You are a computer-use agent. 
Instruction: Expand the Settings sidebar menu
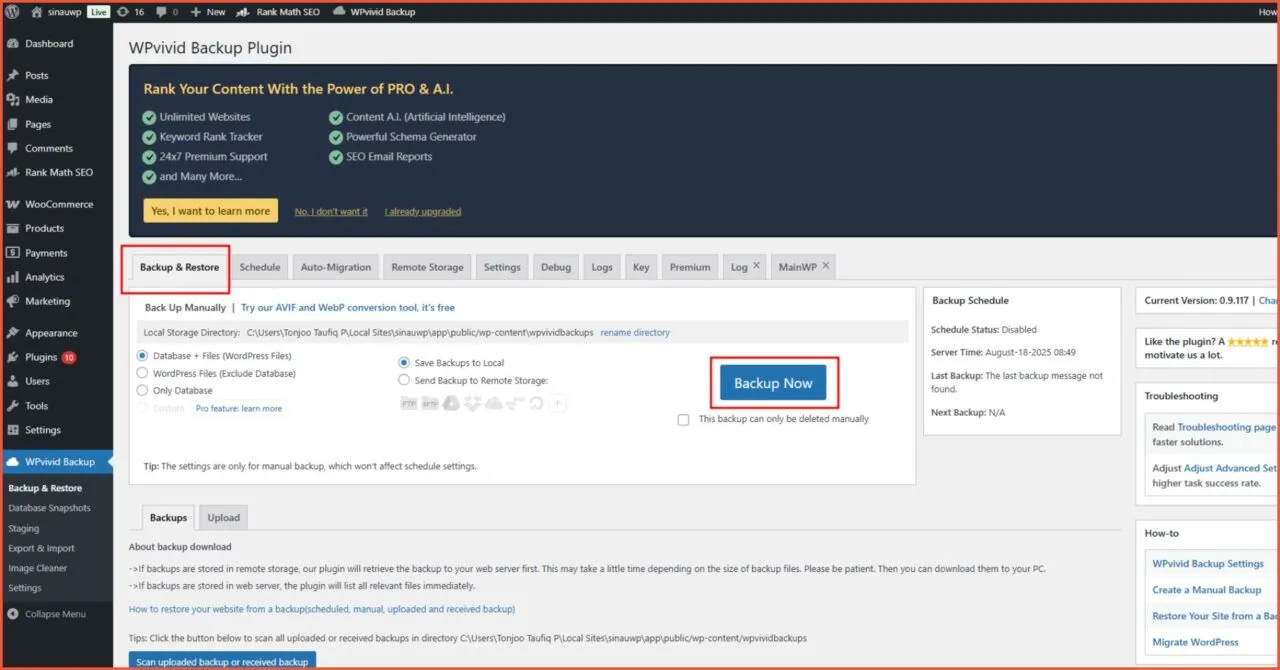(x=44, y=430)
